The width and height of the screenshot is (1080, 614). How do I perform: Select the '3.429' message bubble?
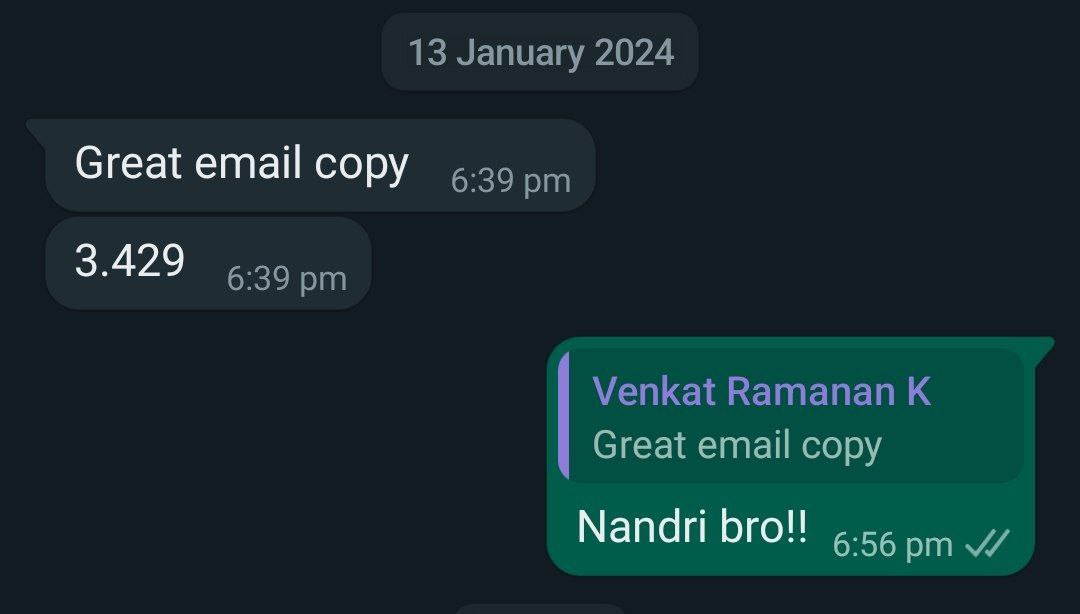pos(208,263)
